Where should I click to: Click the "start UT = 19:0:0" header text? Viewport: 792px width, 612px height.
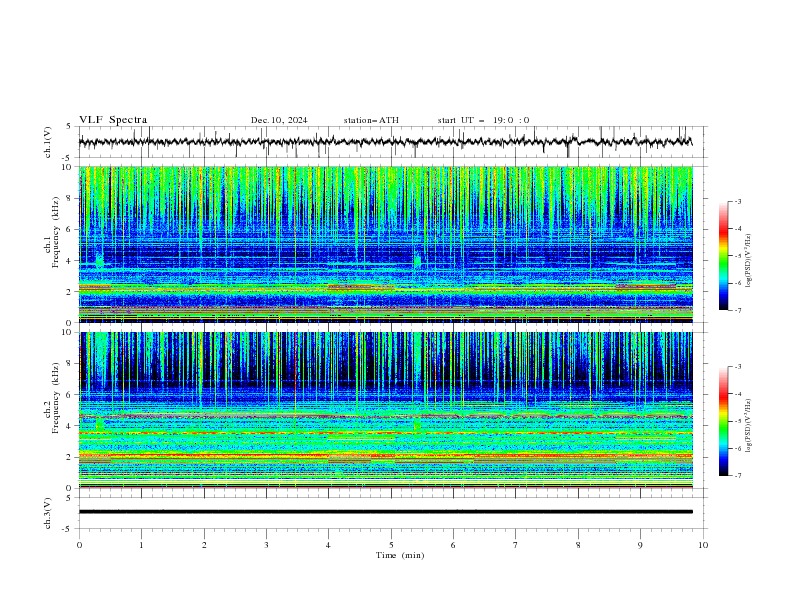coord(483,120)
